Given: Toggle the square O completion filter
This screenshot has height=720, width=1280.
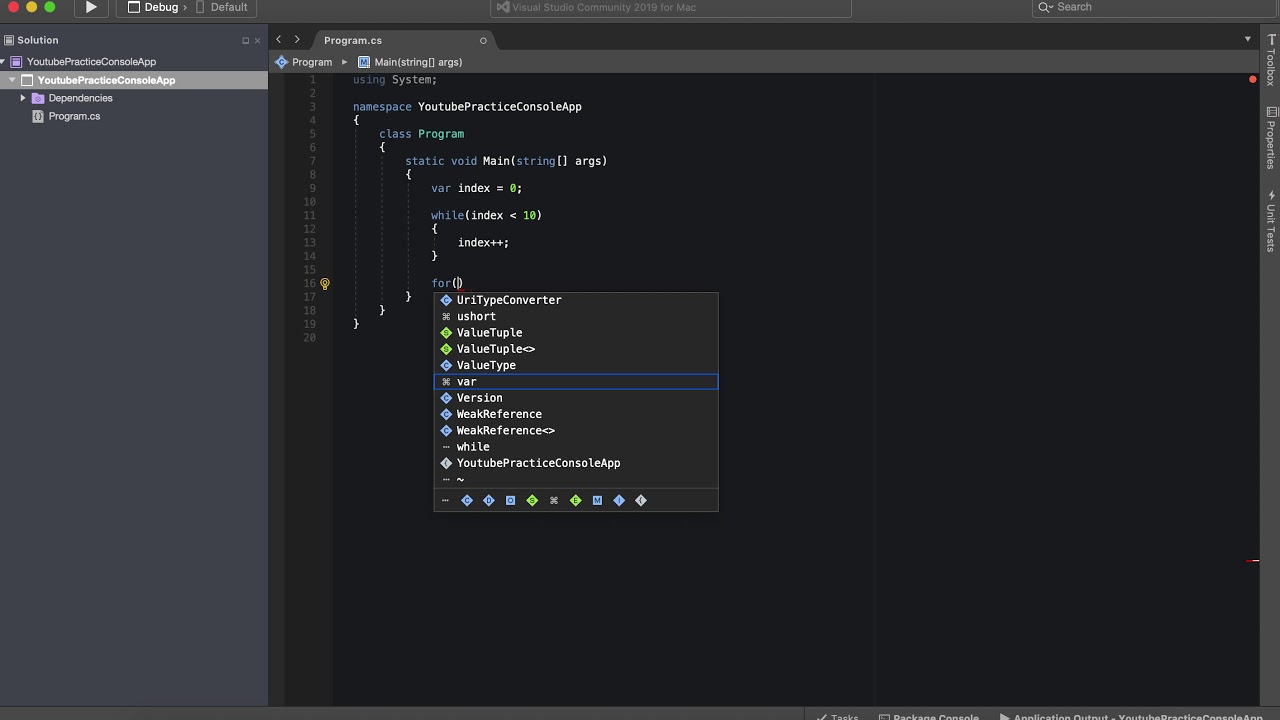Looking at the screenshot, I should point(510,500).
